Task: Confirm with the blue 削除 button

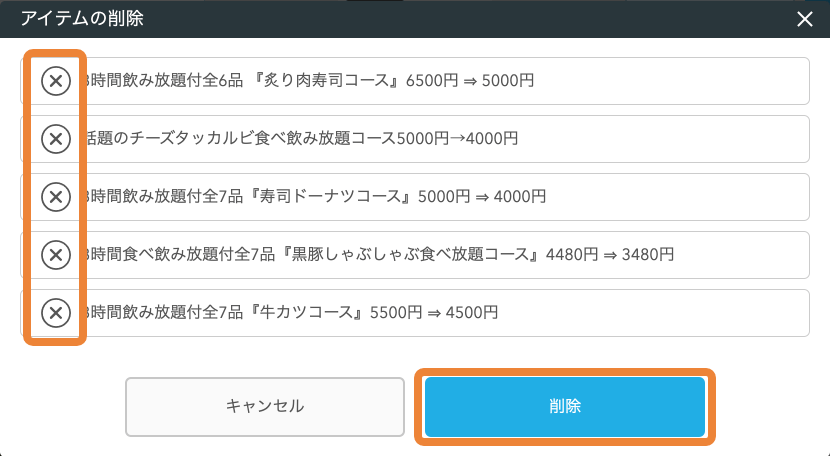Action: pos(565,406)
